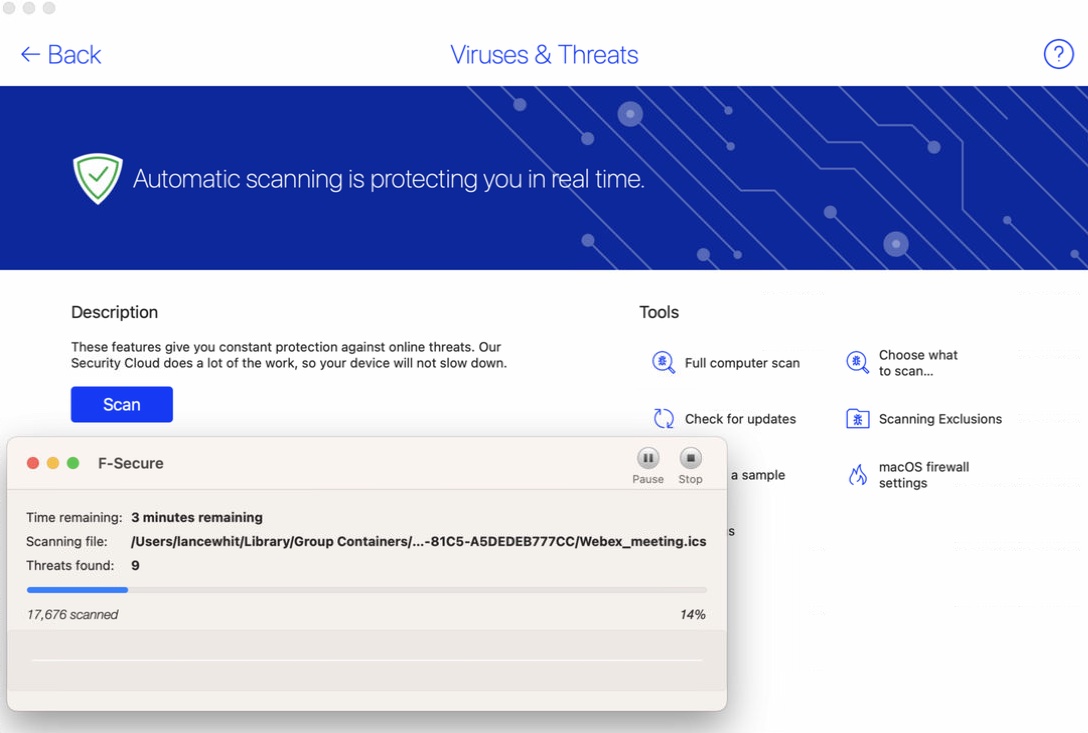1088x733 pixels.
Task: Click the '17,676 scanned' counter
Action: [x=72, y=614]
